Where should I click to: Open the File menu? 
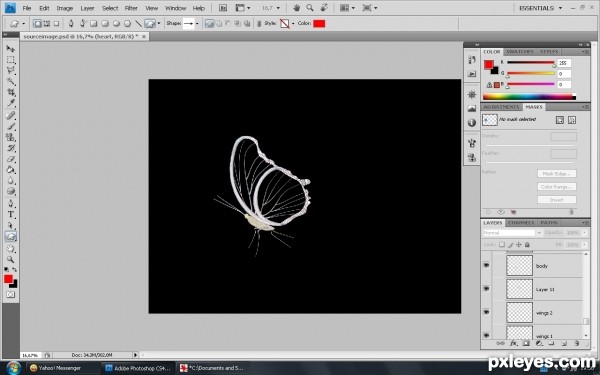(26, 8)
